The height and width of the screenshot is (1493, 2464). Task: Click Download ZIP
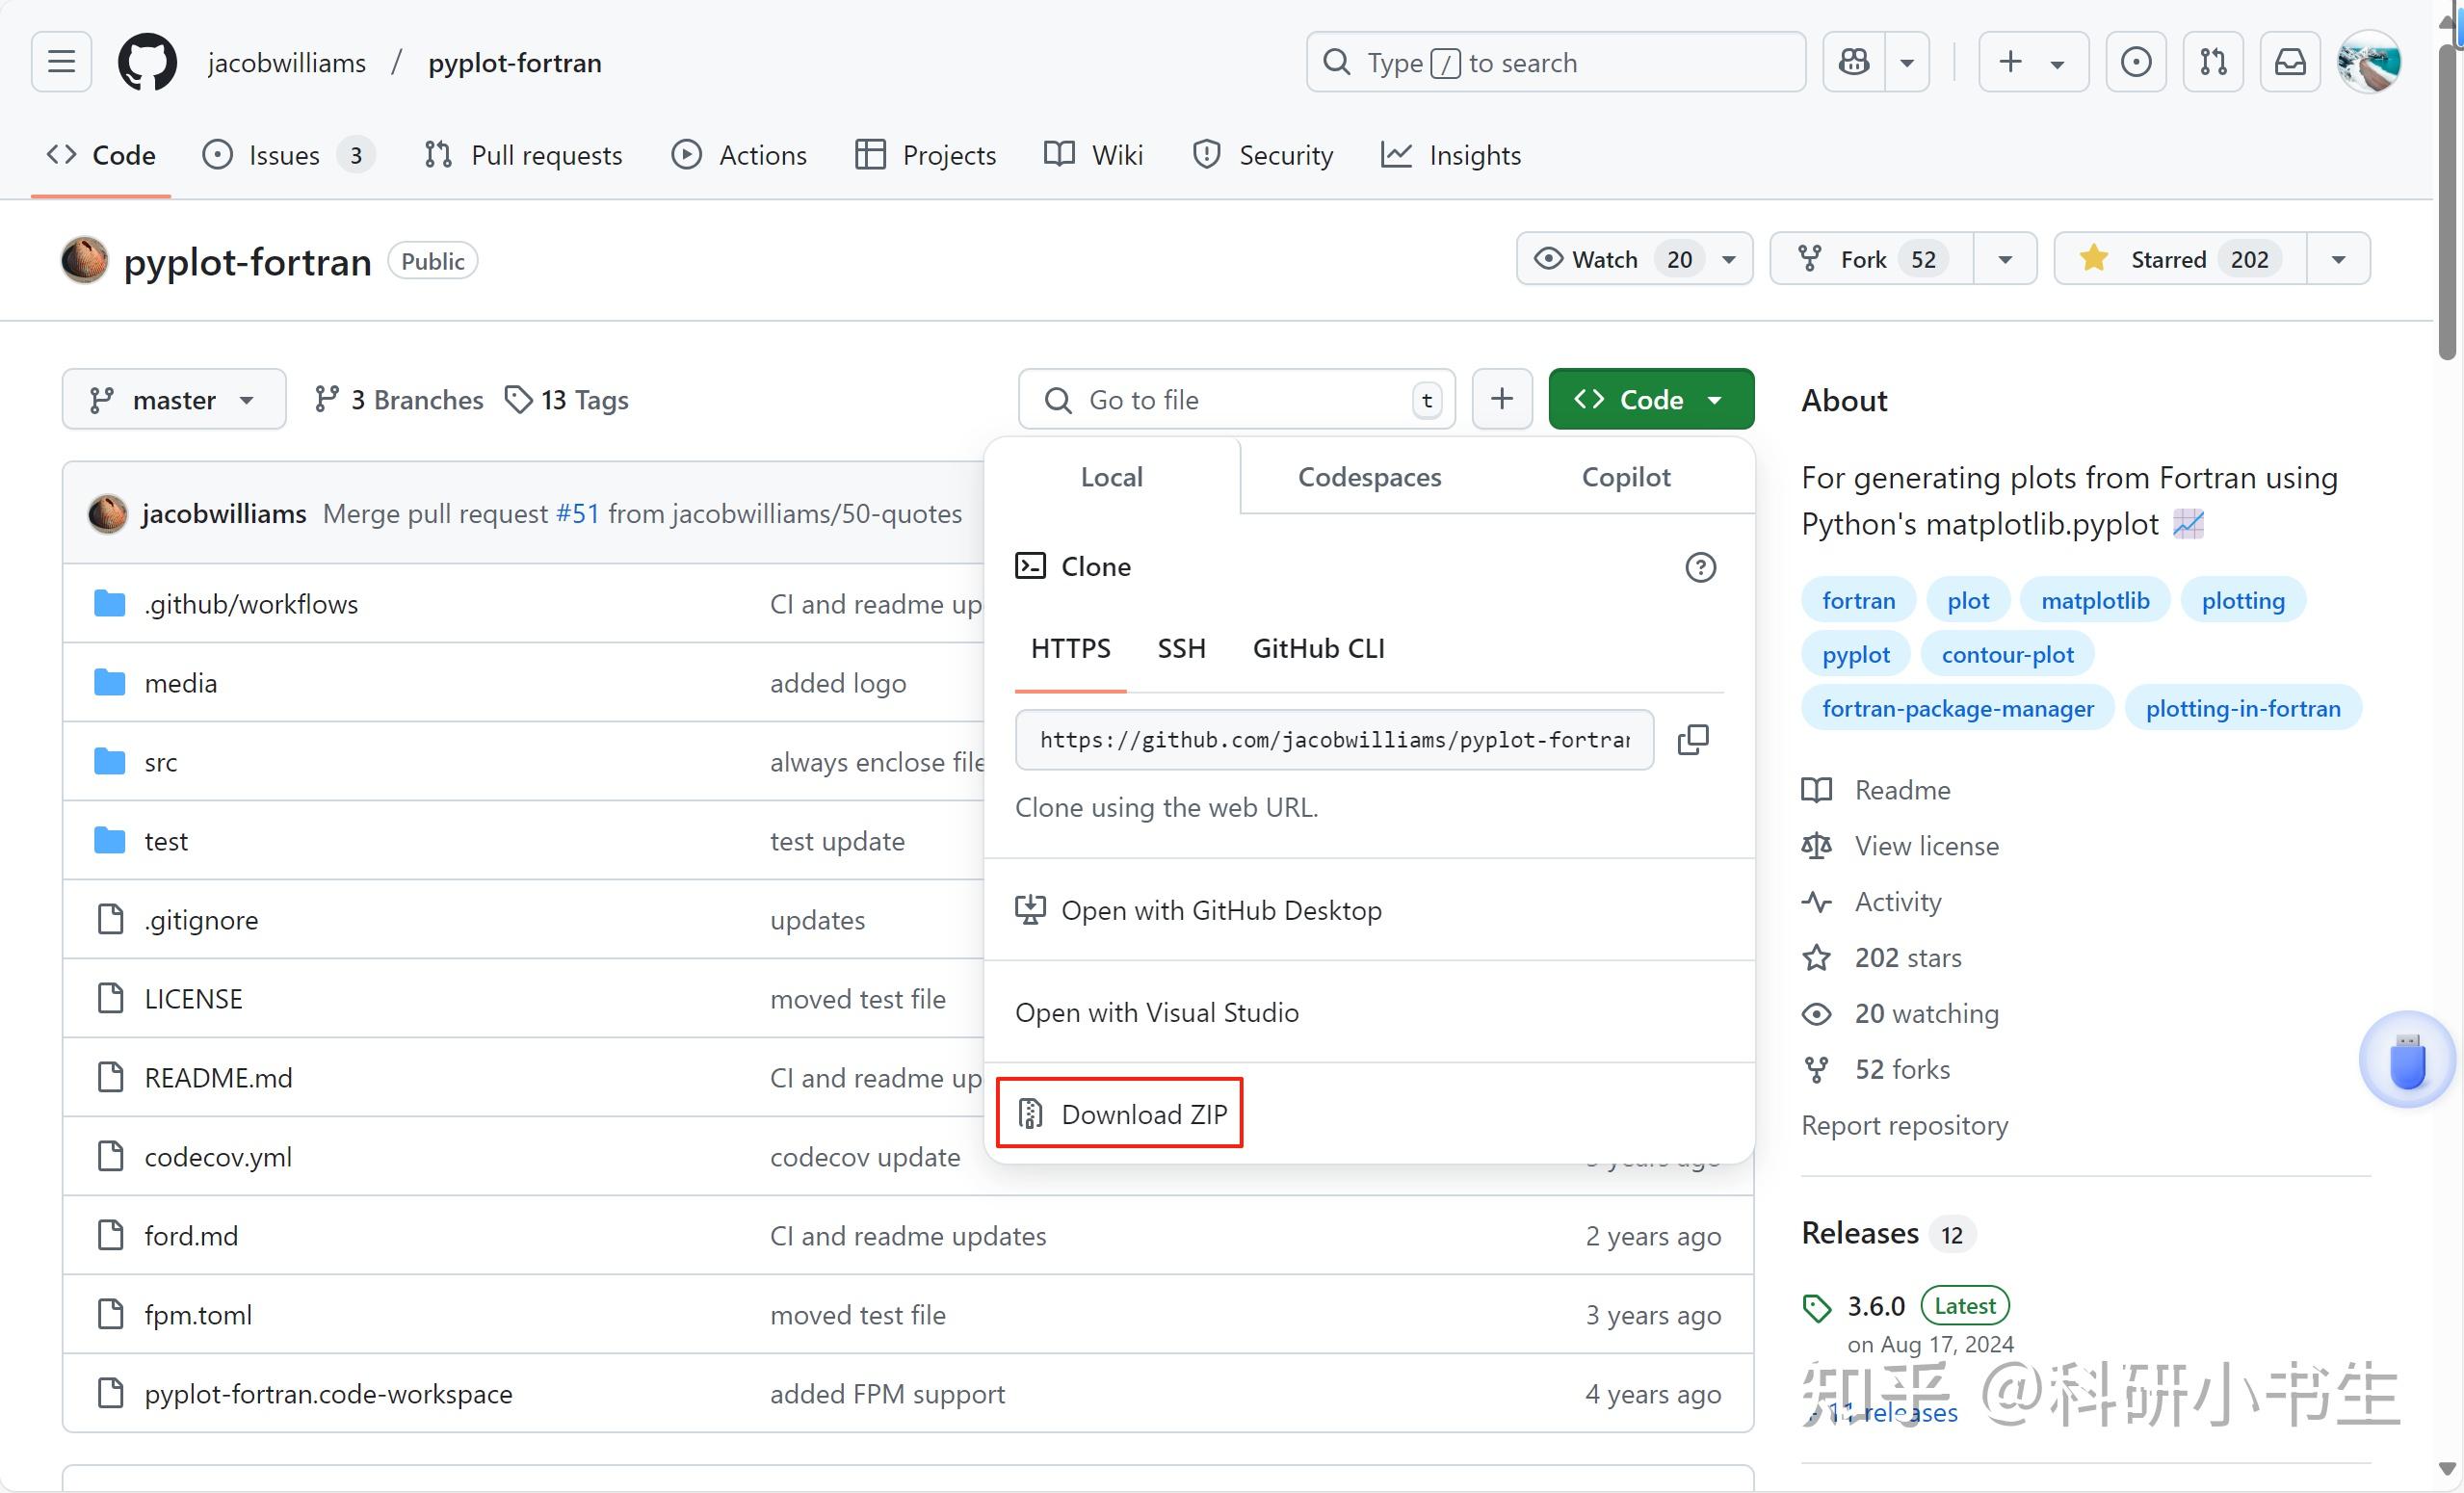point(1120,1113)
